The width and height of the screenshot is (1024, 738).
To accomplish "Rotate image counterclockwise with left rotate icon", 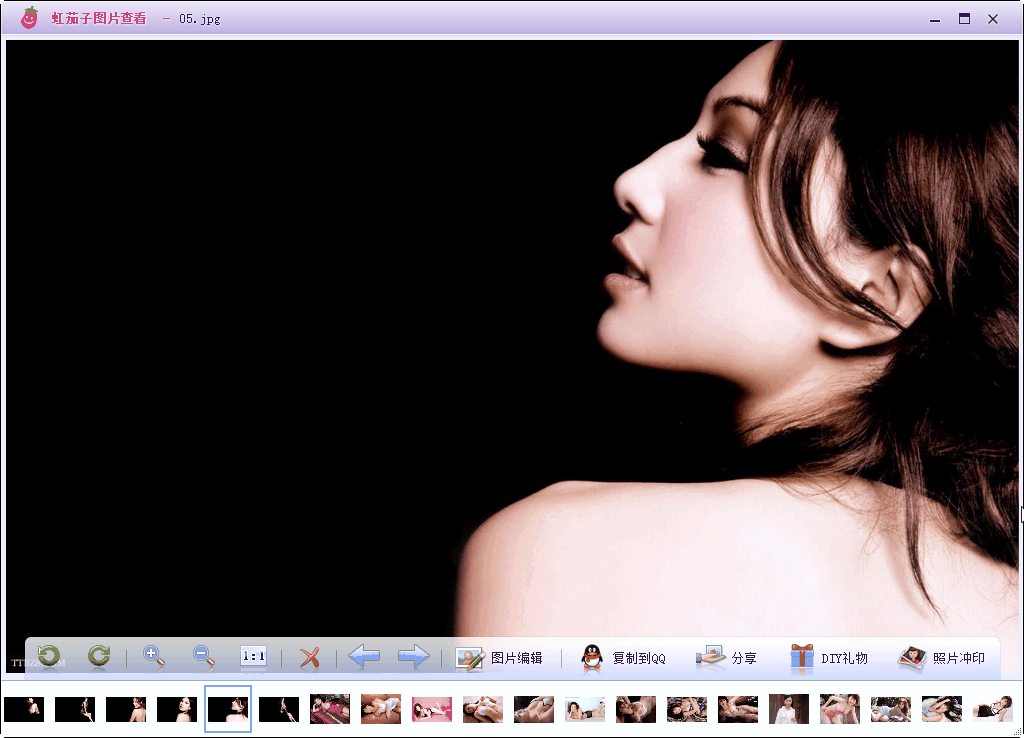I will click(48, 656).
